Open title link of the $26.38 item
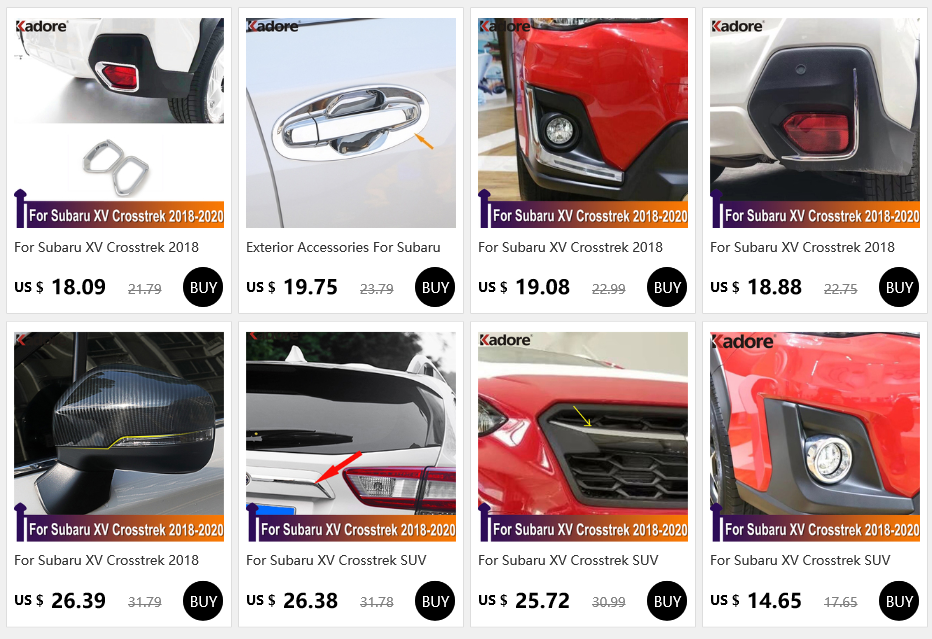Image resolution: width=932 pixels, height=639 pixels. point(336,561)
